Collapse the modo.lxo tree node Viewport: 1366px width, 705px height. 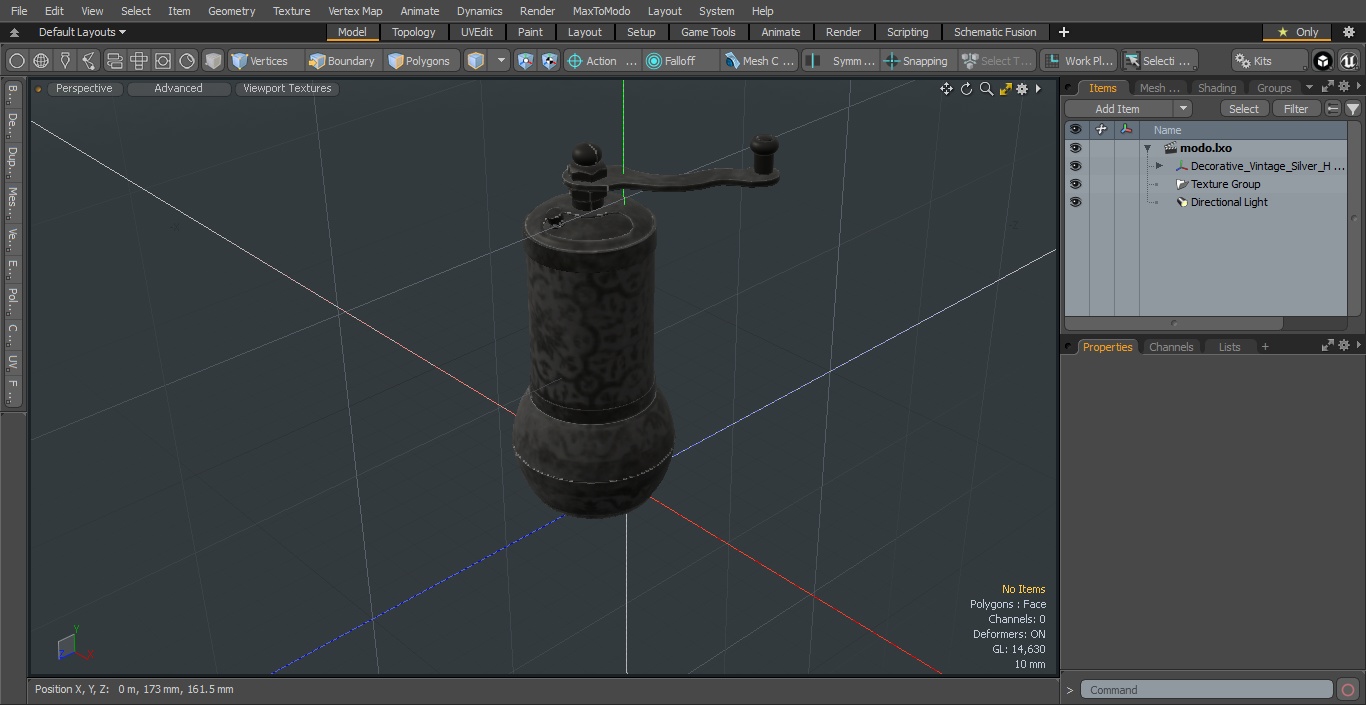tap(1147, 148)
